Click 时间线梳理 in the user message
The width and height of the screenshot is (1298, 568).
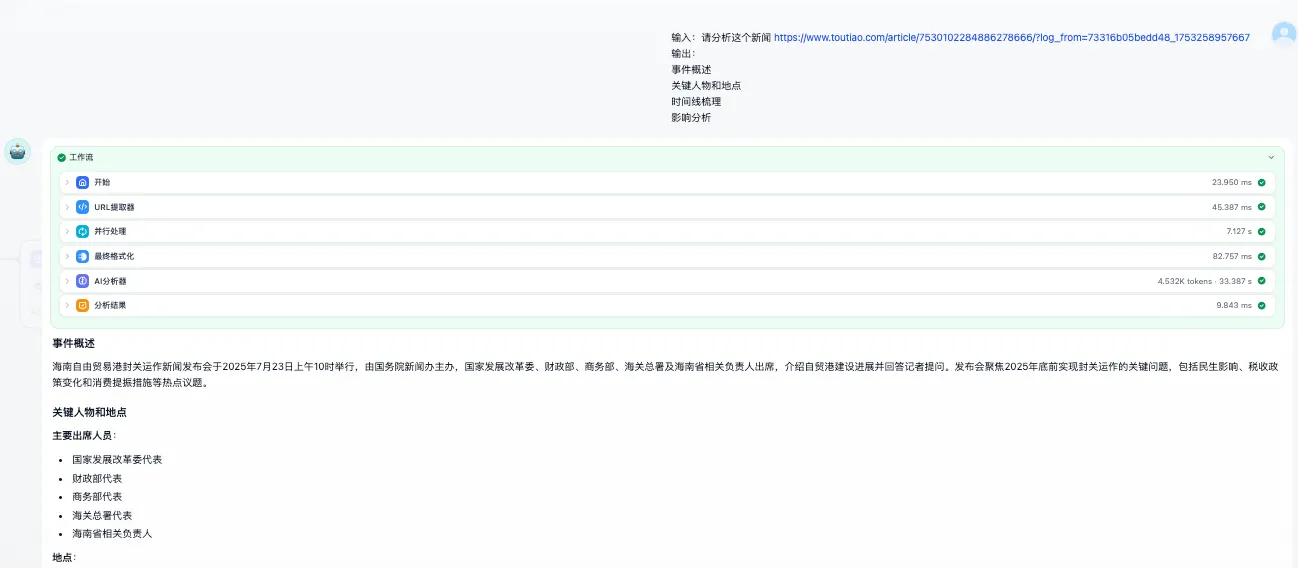point(696,101)
